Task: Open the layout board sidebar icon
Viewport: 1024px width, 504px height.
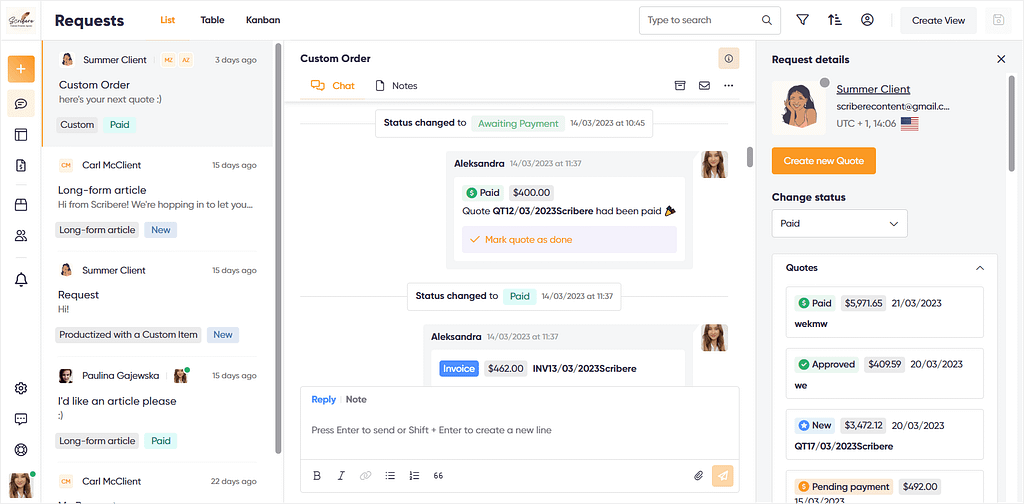Action: point(21,135)
